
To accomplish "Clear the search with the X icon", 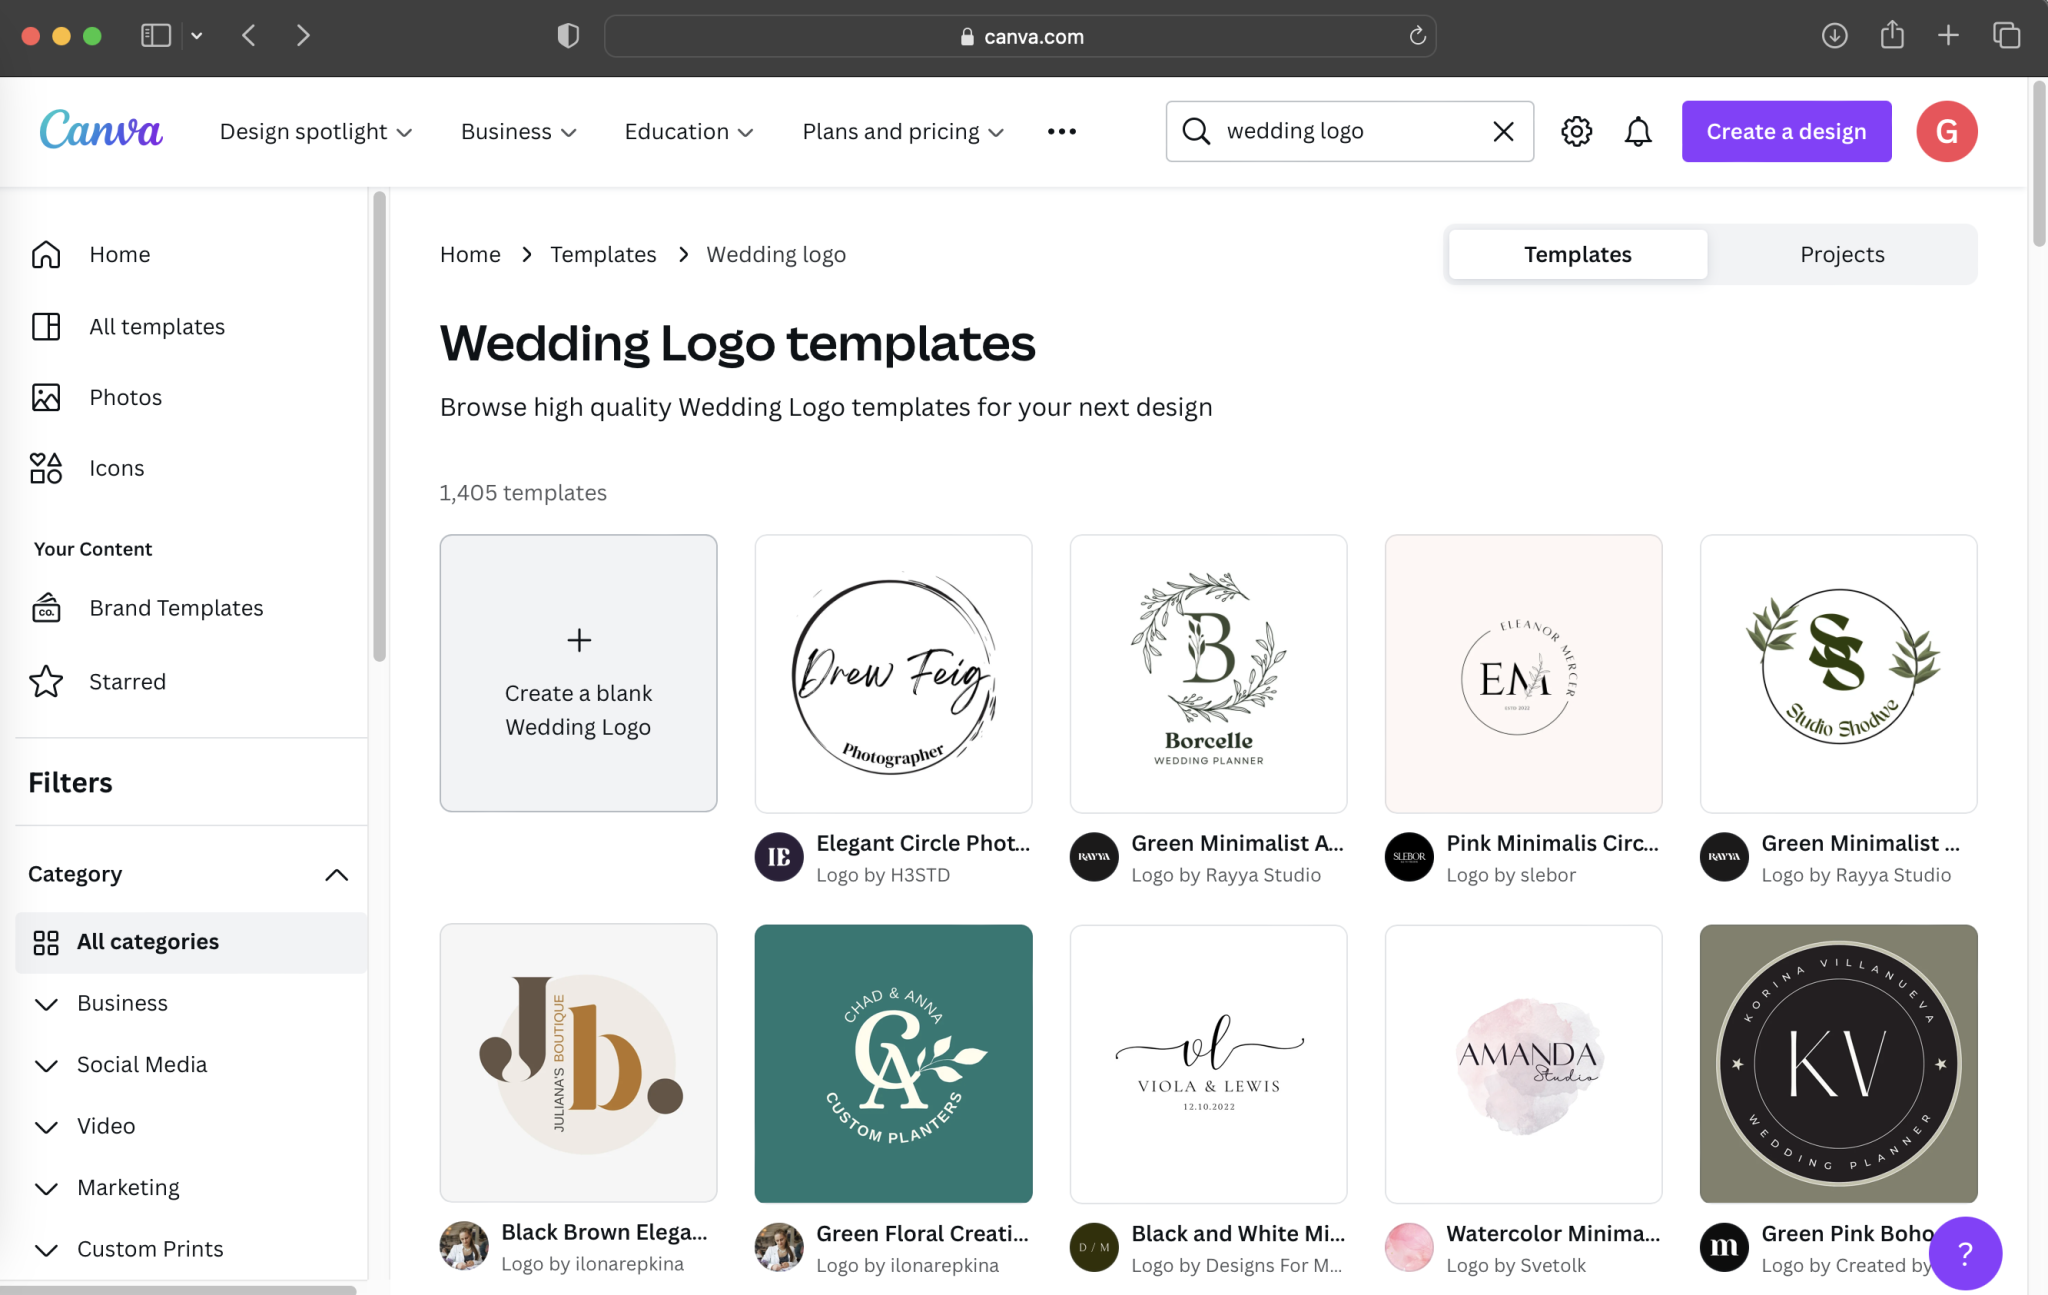I will click(x=1503, y=131).
